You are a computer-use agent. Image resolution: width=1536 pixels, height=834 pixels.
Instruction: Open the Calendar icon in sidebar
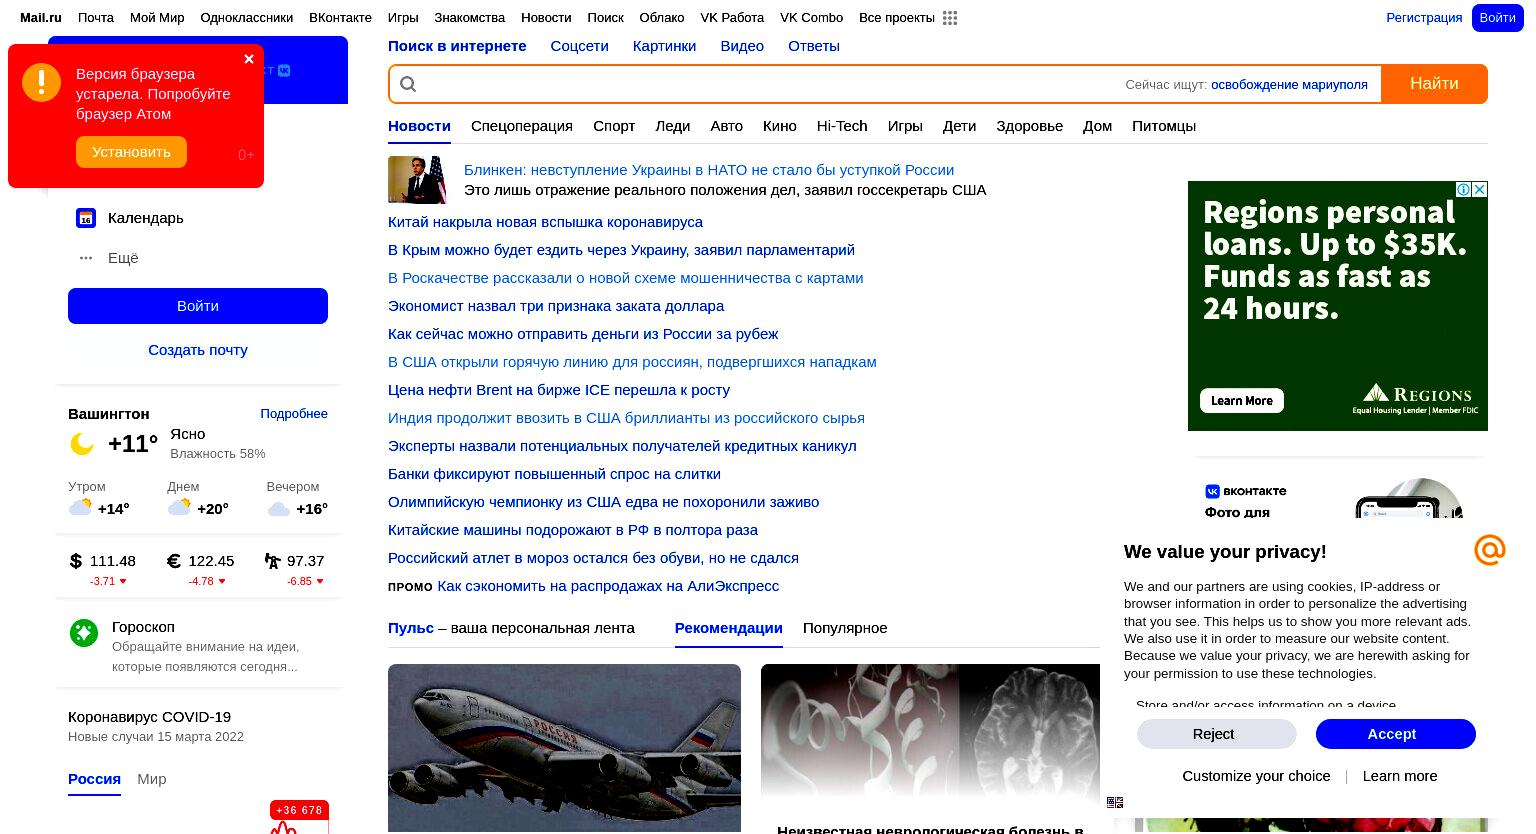click(86, 218)
